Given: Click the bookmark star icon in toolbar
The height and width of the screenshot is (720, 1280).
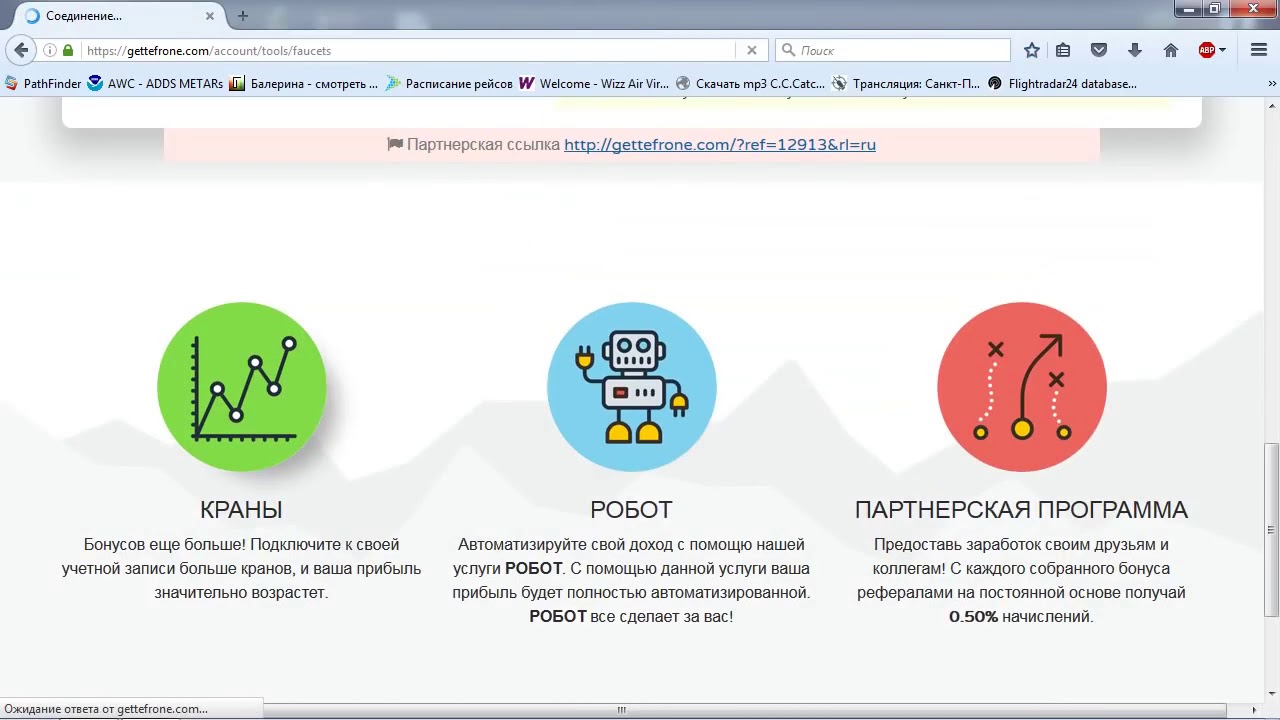Looking at the screenshot, I should (x=1032, y=50).
